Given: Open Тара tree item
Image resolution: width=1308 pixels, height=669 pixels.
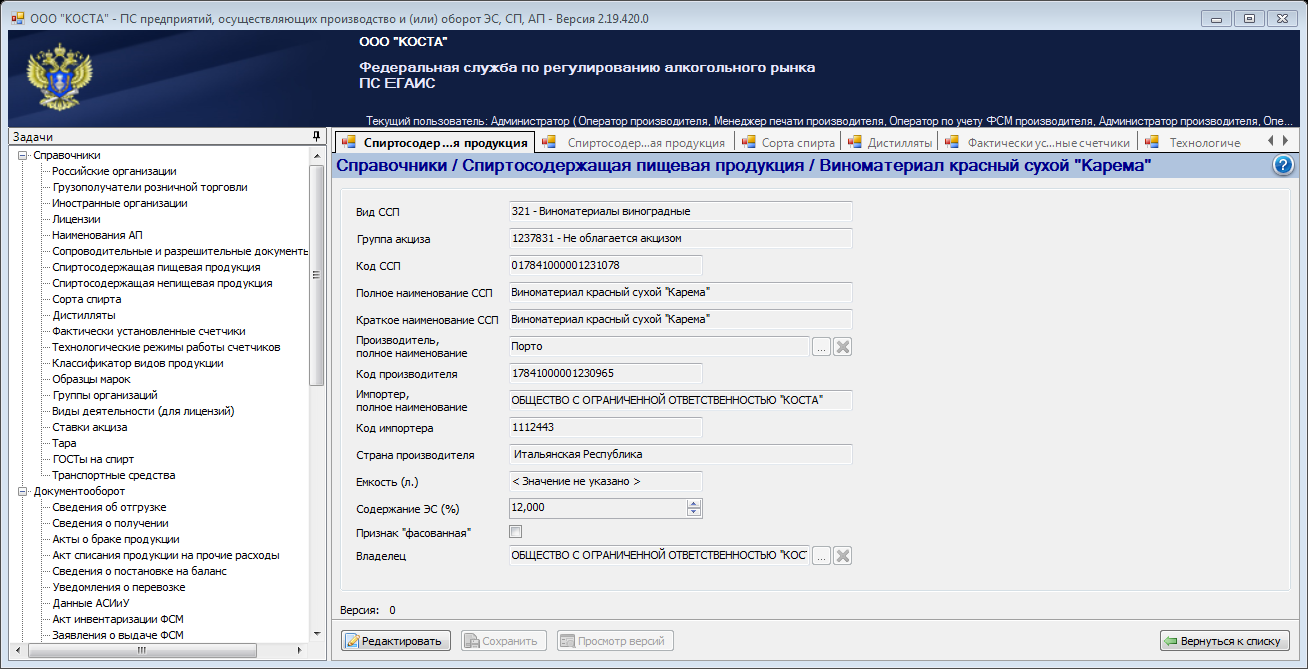Looking at the screenshot, I should [x=64, y=443].
